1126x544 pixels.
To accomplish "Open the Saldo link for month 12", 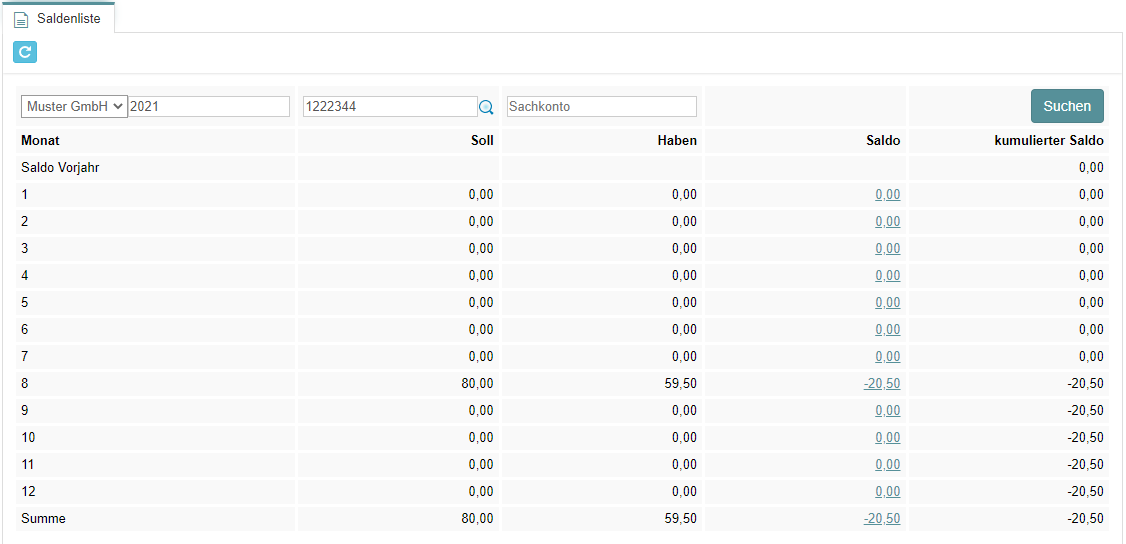I will [x=888, y=492].
